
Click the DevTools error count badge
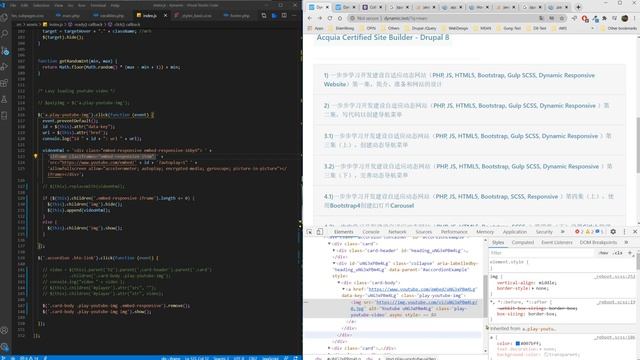(x=579, y=231)
